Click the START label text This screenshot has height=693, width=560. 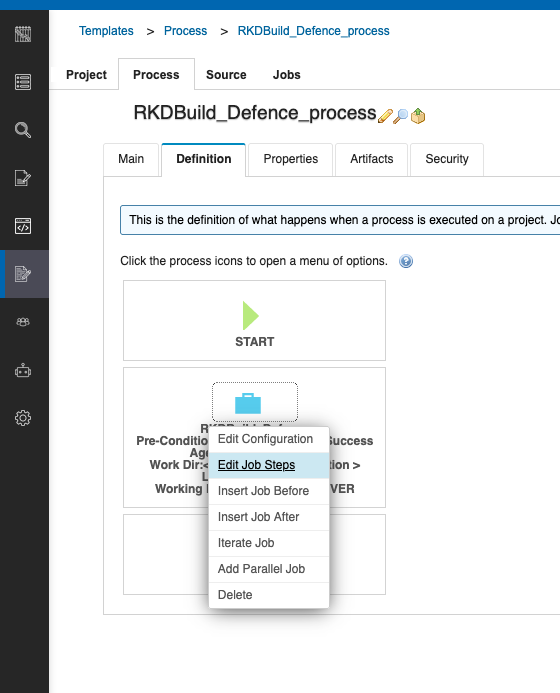click(x=255, y=342)
